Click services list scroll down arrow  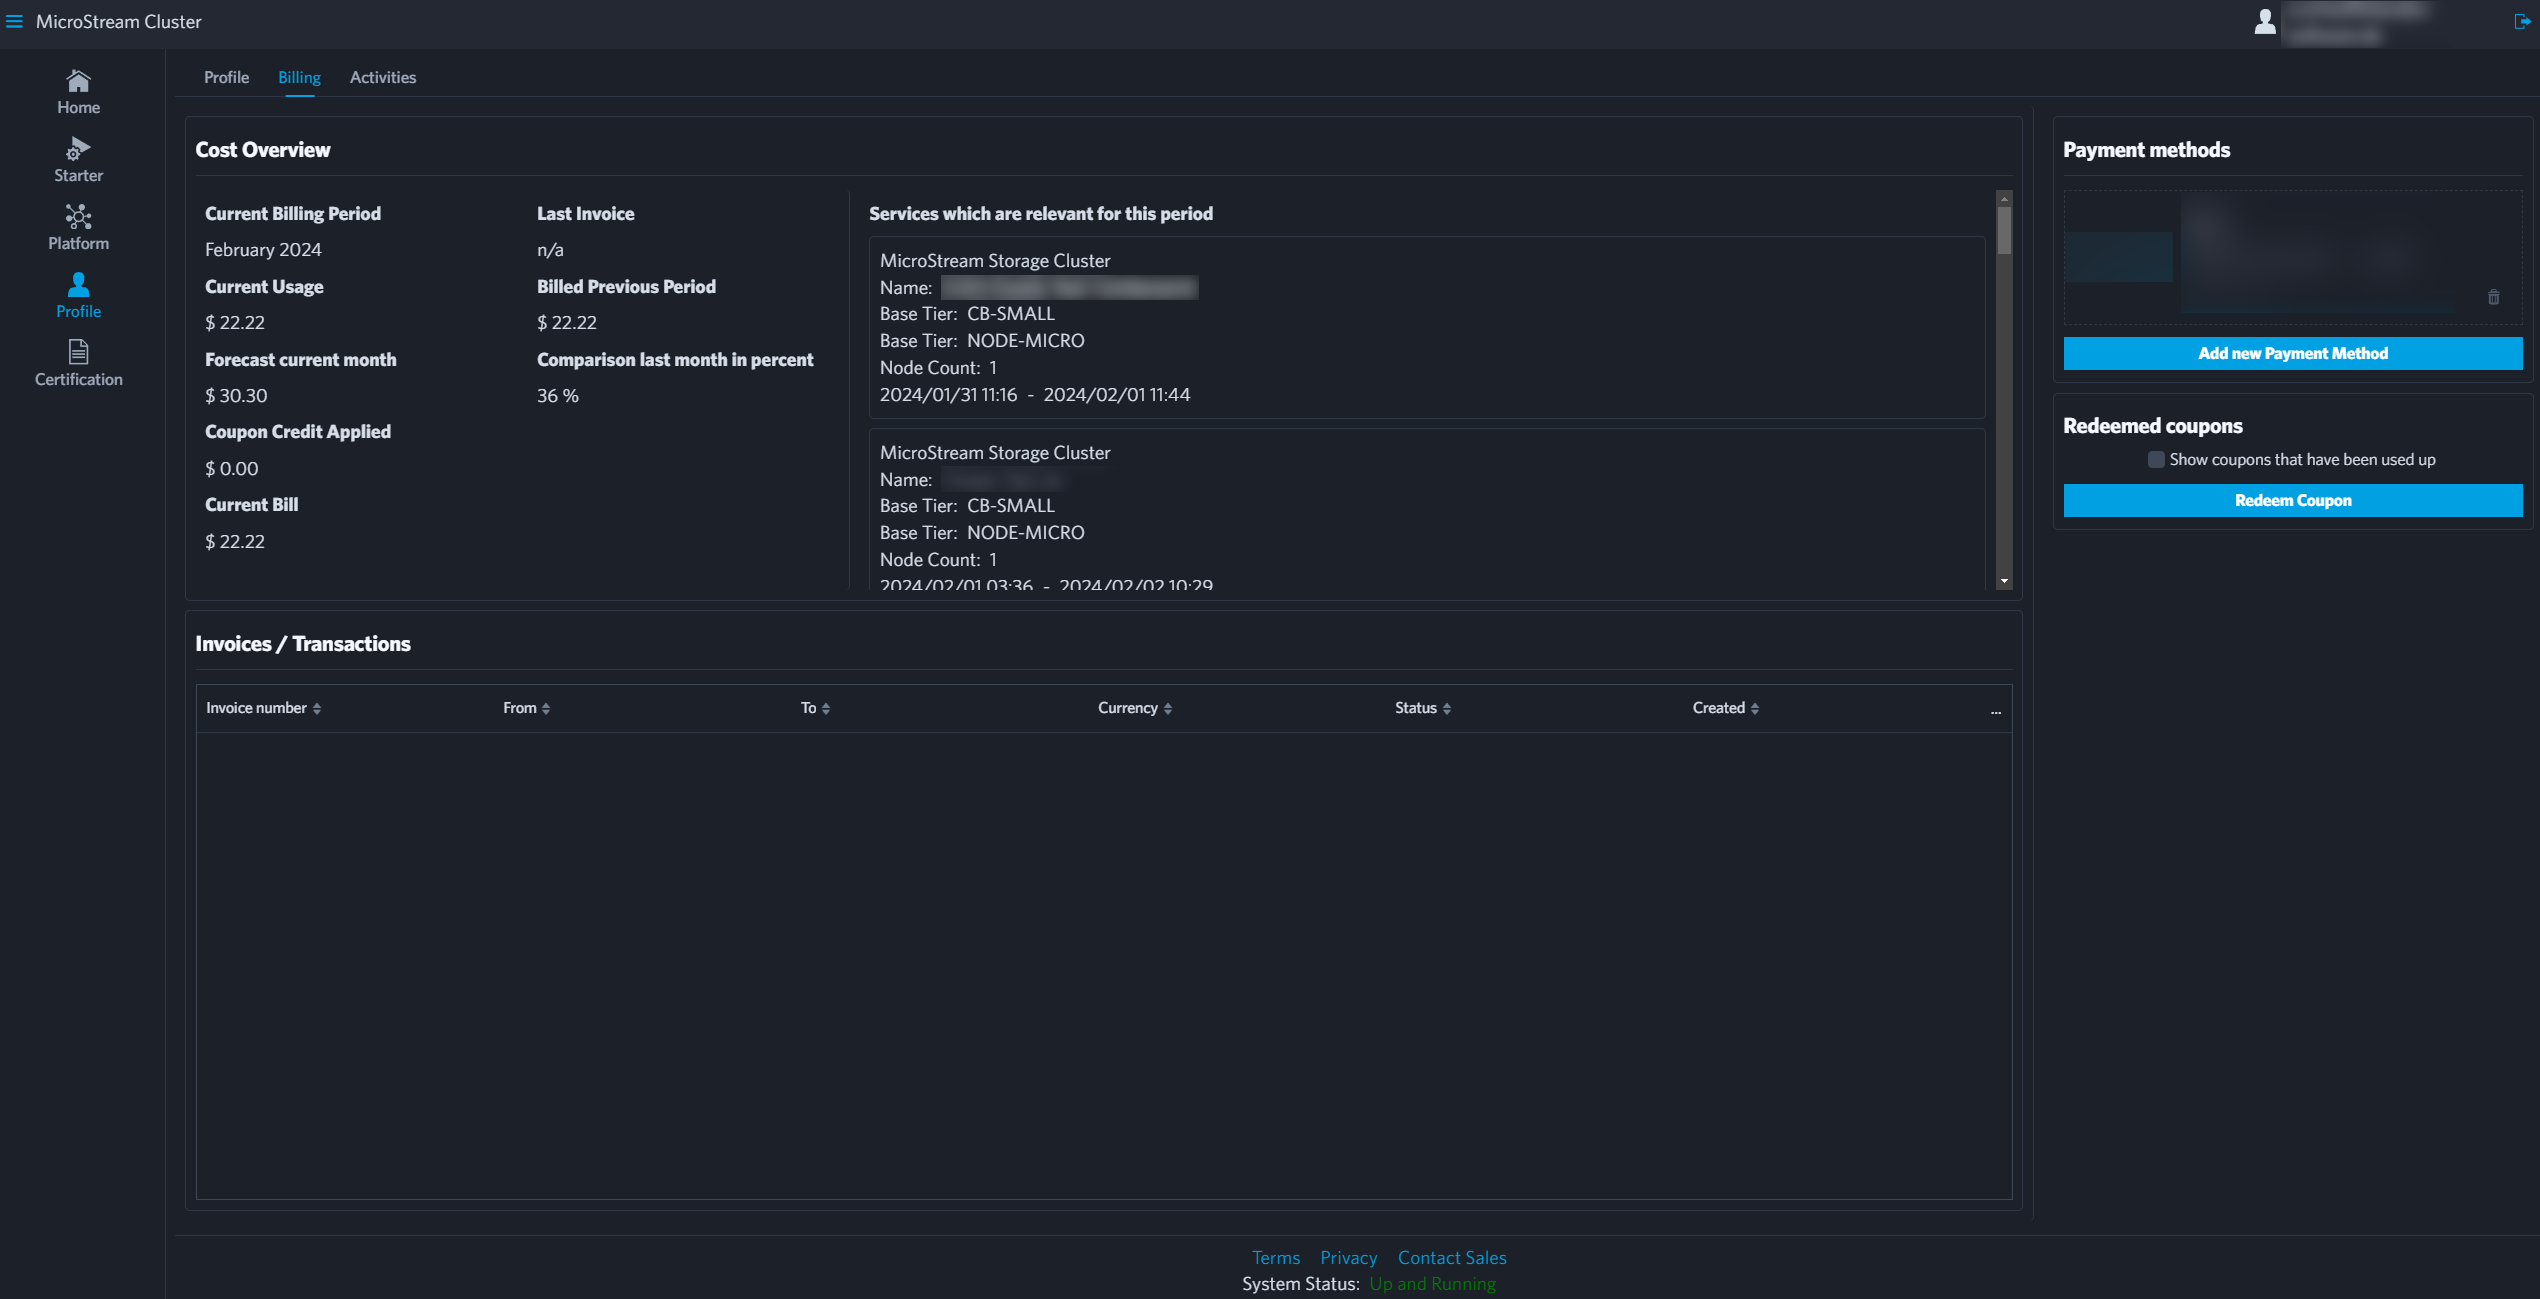click(x=2004, y=581)
